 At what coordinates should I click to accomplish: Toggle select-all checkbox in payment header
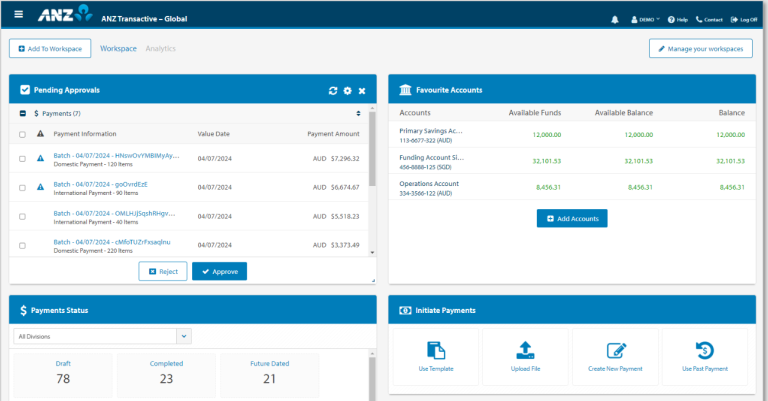(22, 134)
